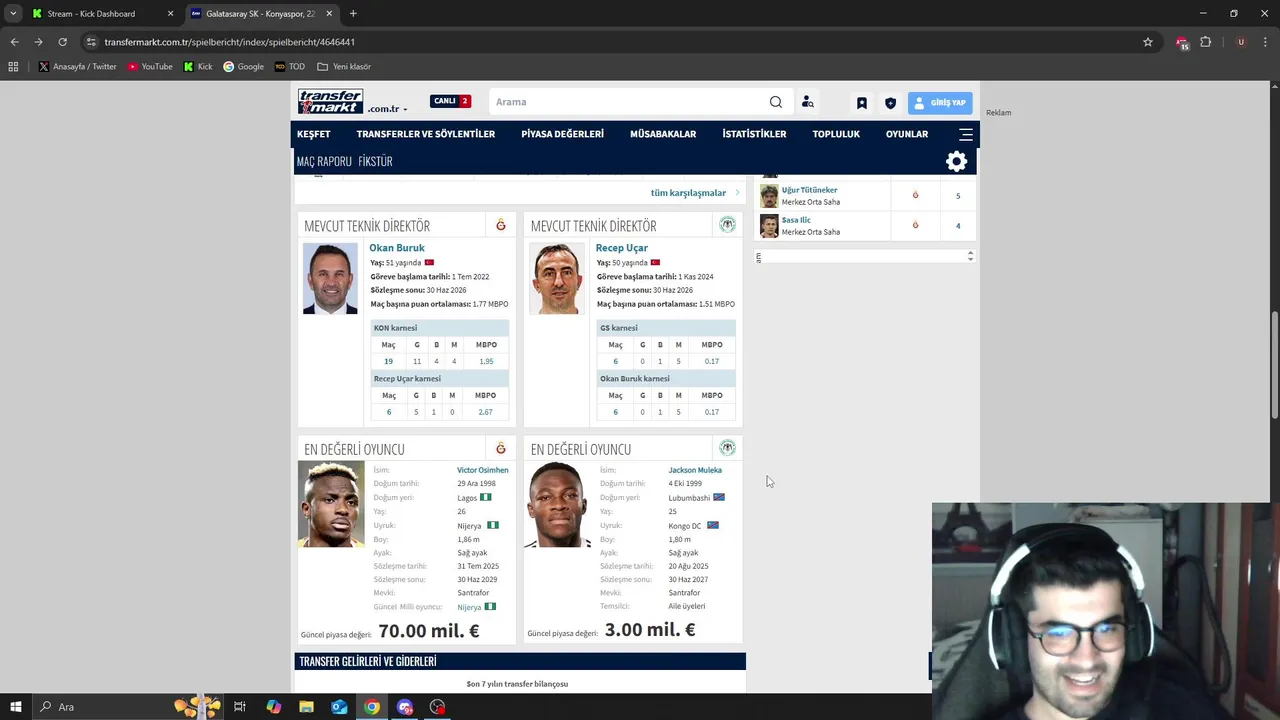
Task: Click club crest in Uğur Tütüneker row
Action: click(x=915, y=195)
